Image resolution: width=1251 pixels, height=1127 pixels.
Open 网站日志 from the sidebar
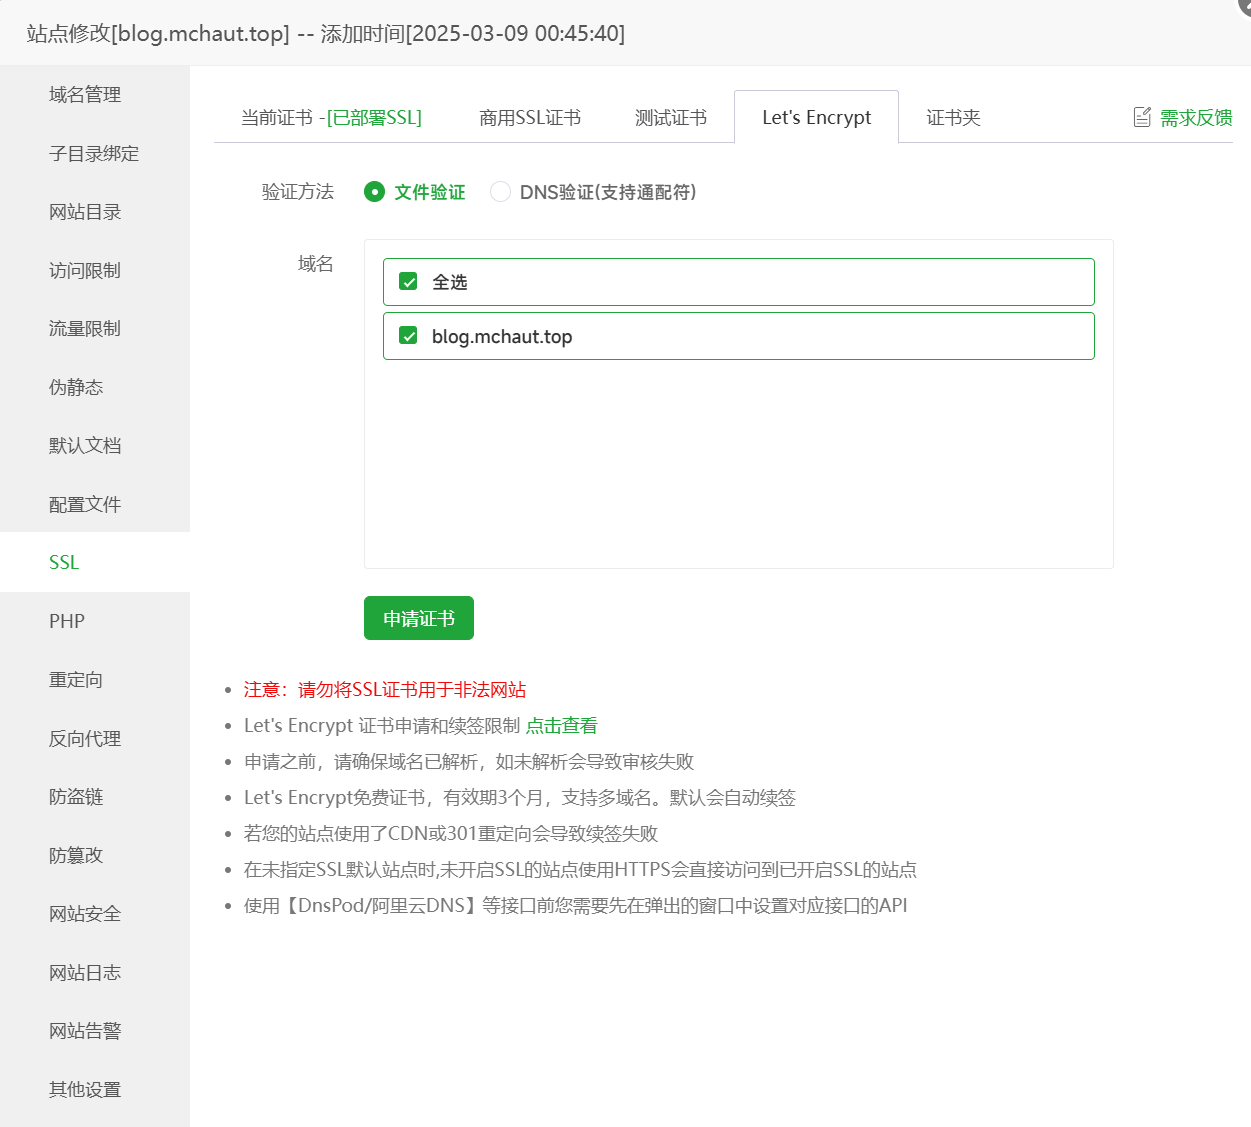pos(85,972)
